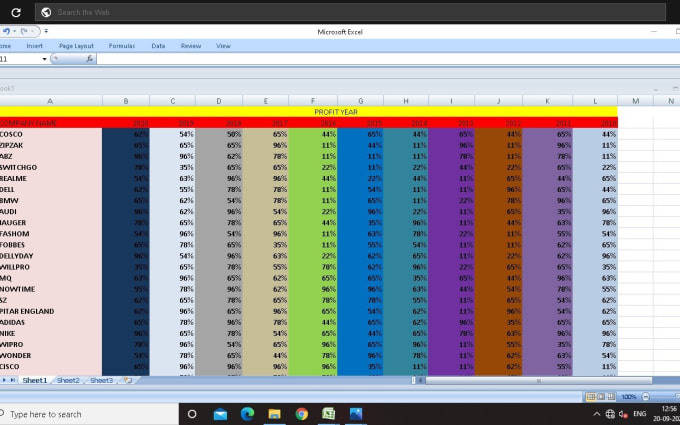Switch to Page Break Preview in status bar

(611, 397)
